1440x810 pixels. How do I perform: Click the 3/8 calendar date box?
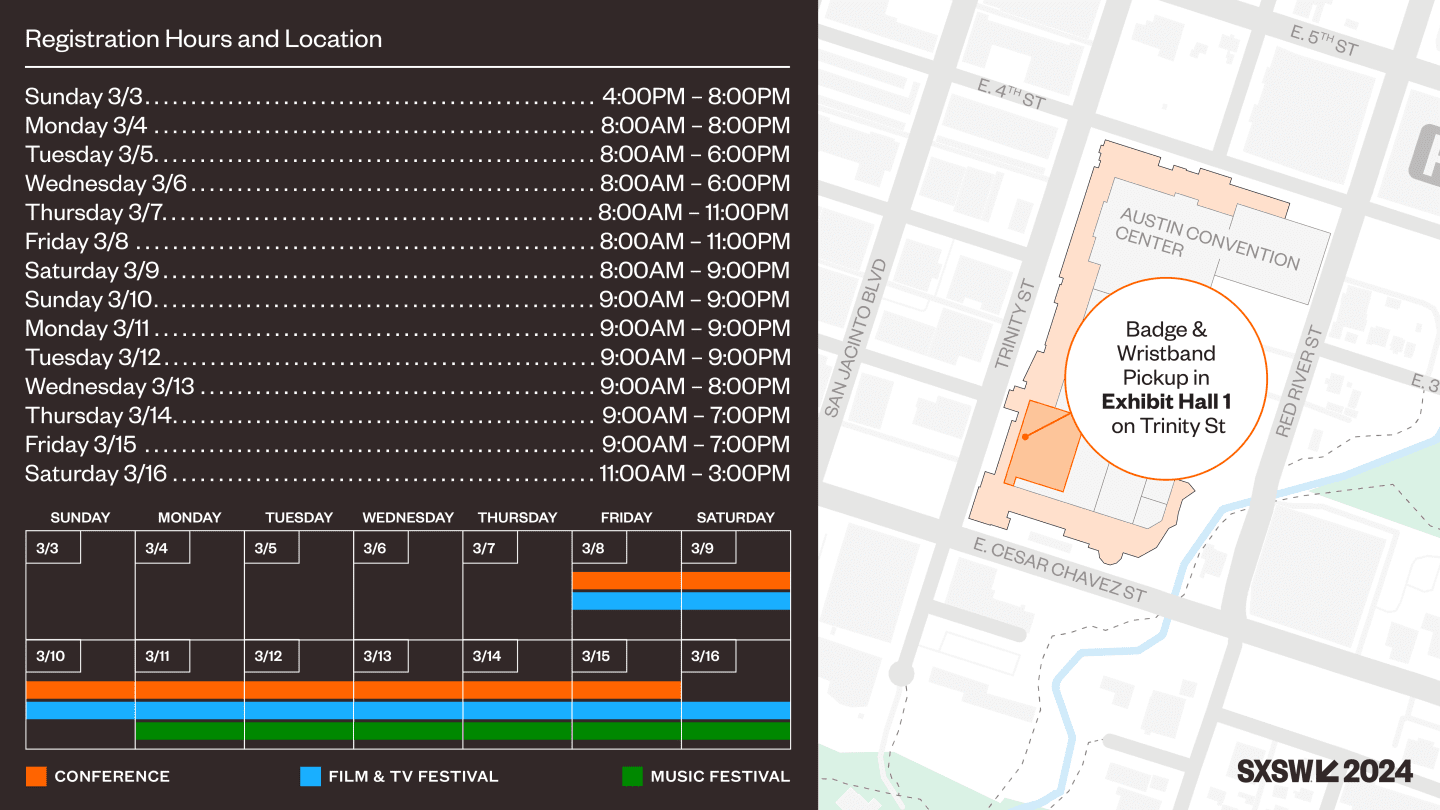click(599, 547)
